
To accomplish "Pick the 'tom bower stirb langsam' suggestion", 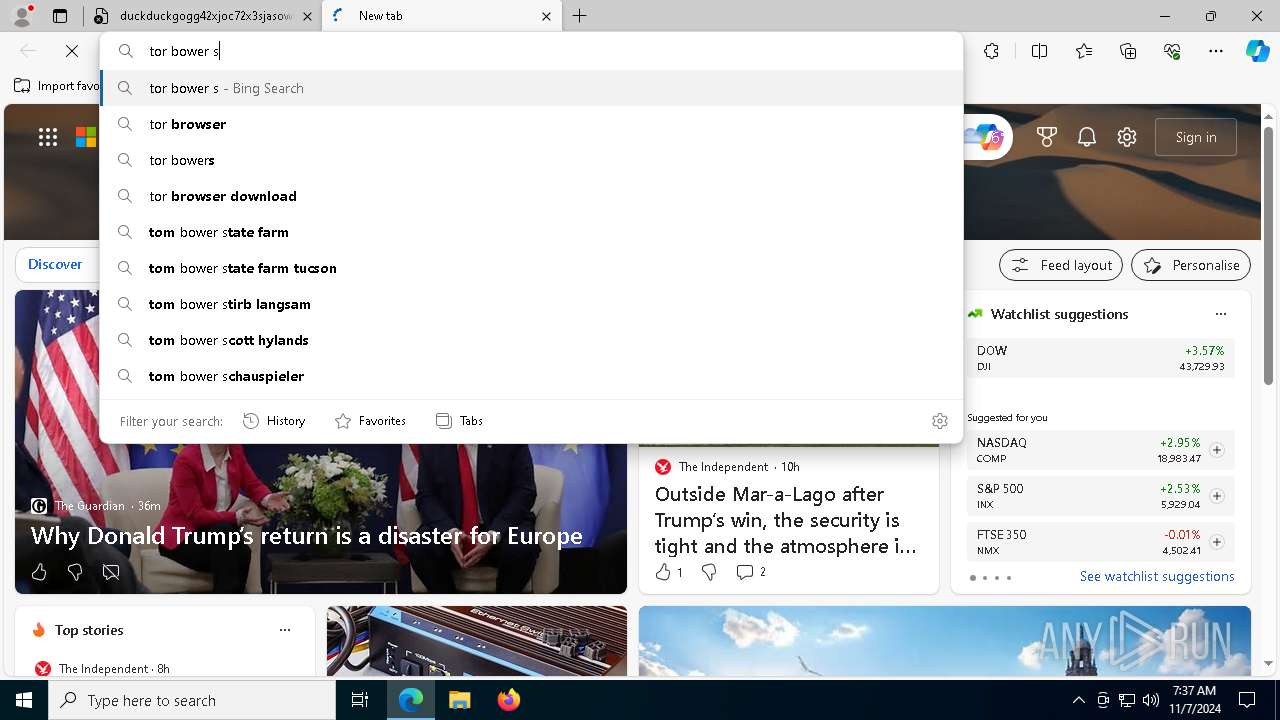I will [x=531, y=304].
